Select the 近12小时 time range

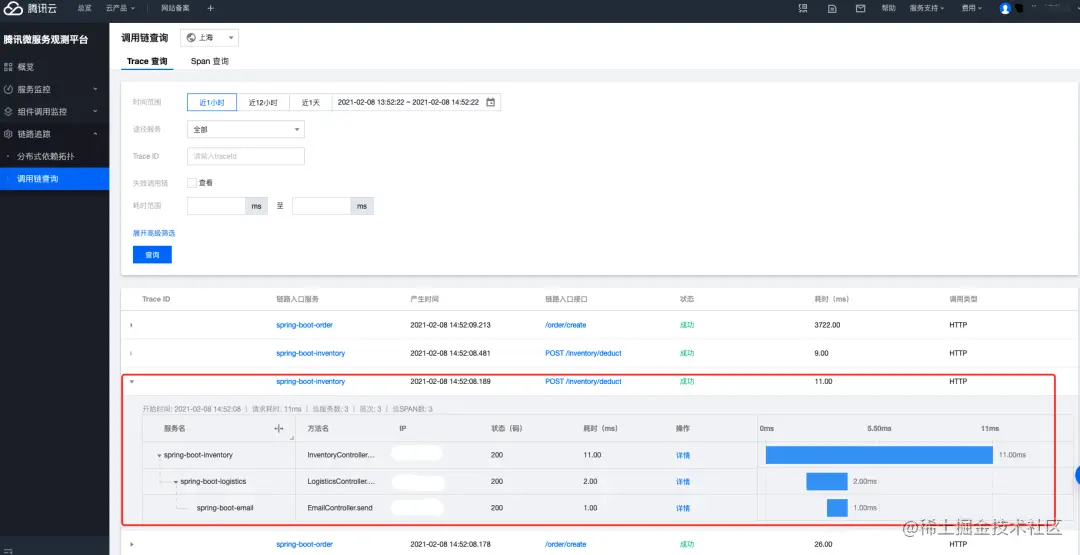click(x=263, y=102)
